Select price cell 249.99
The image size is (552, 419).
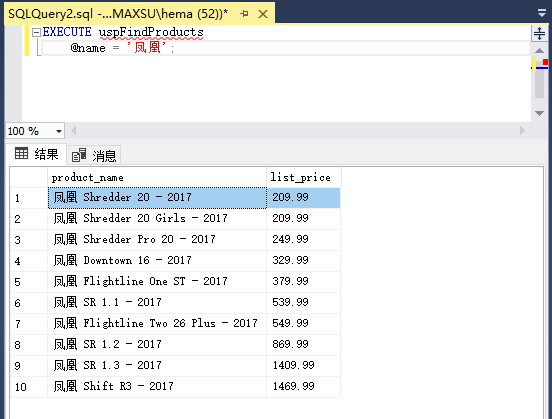click(303, 240)
